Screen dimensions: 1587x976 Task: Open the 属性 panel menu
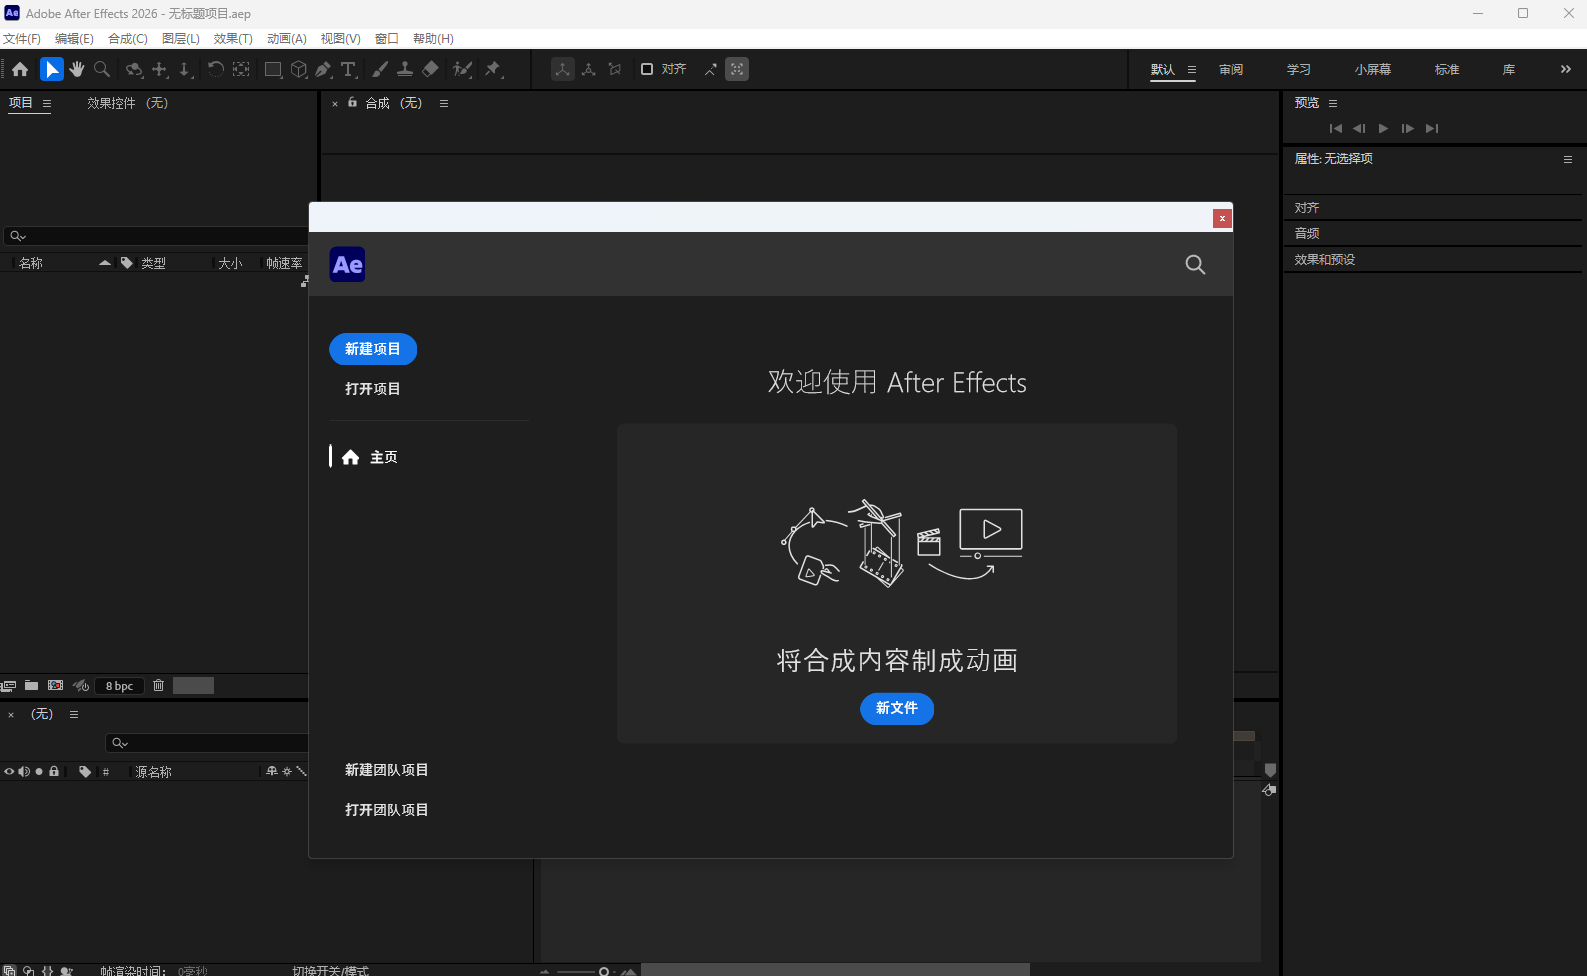tap(1568, 159)
